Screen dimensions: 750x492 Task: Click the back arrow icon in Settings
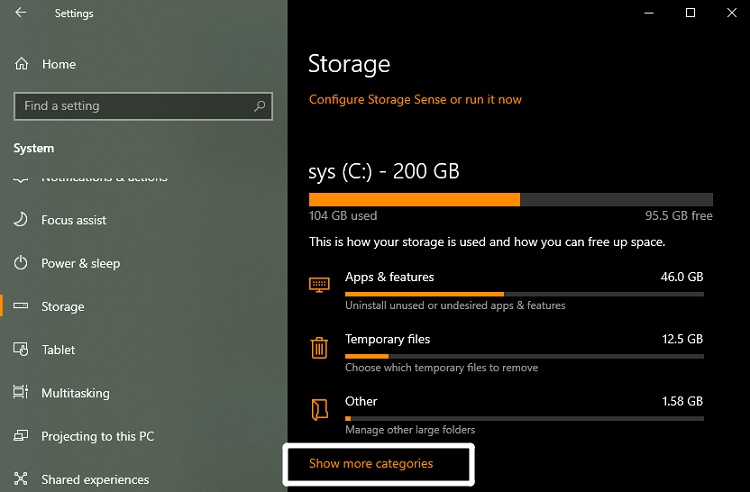tap(21, 12)
